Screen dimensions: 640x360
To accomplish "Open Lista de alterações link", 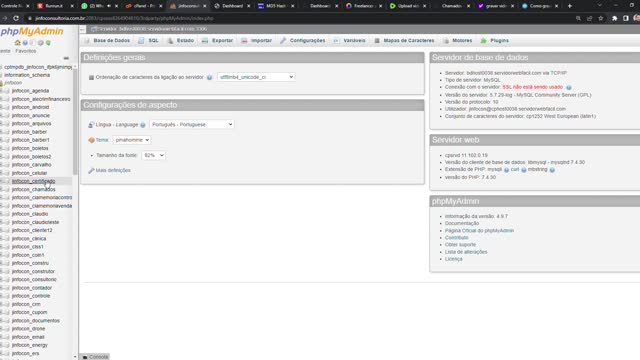I will [466, 252].
